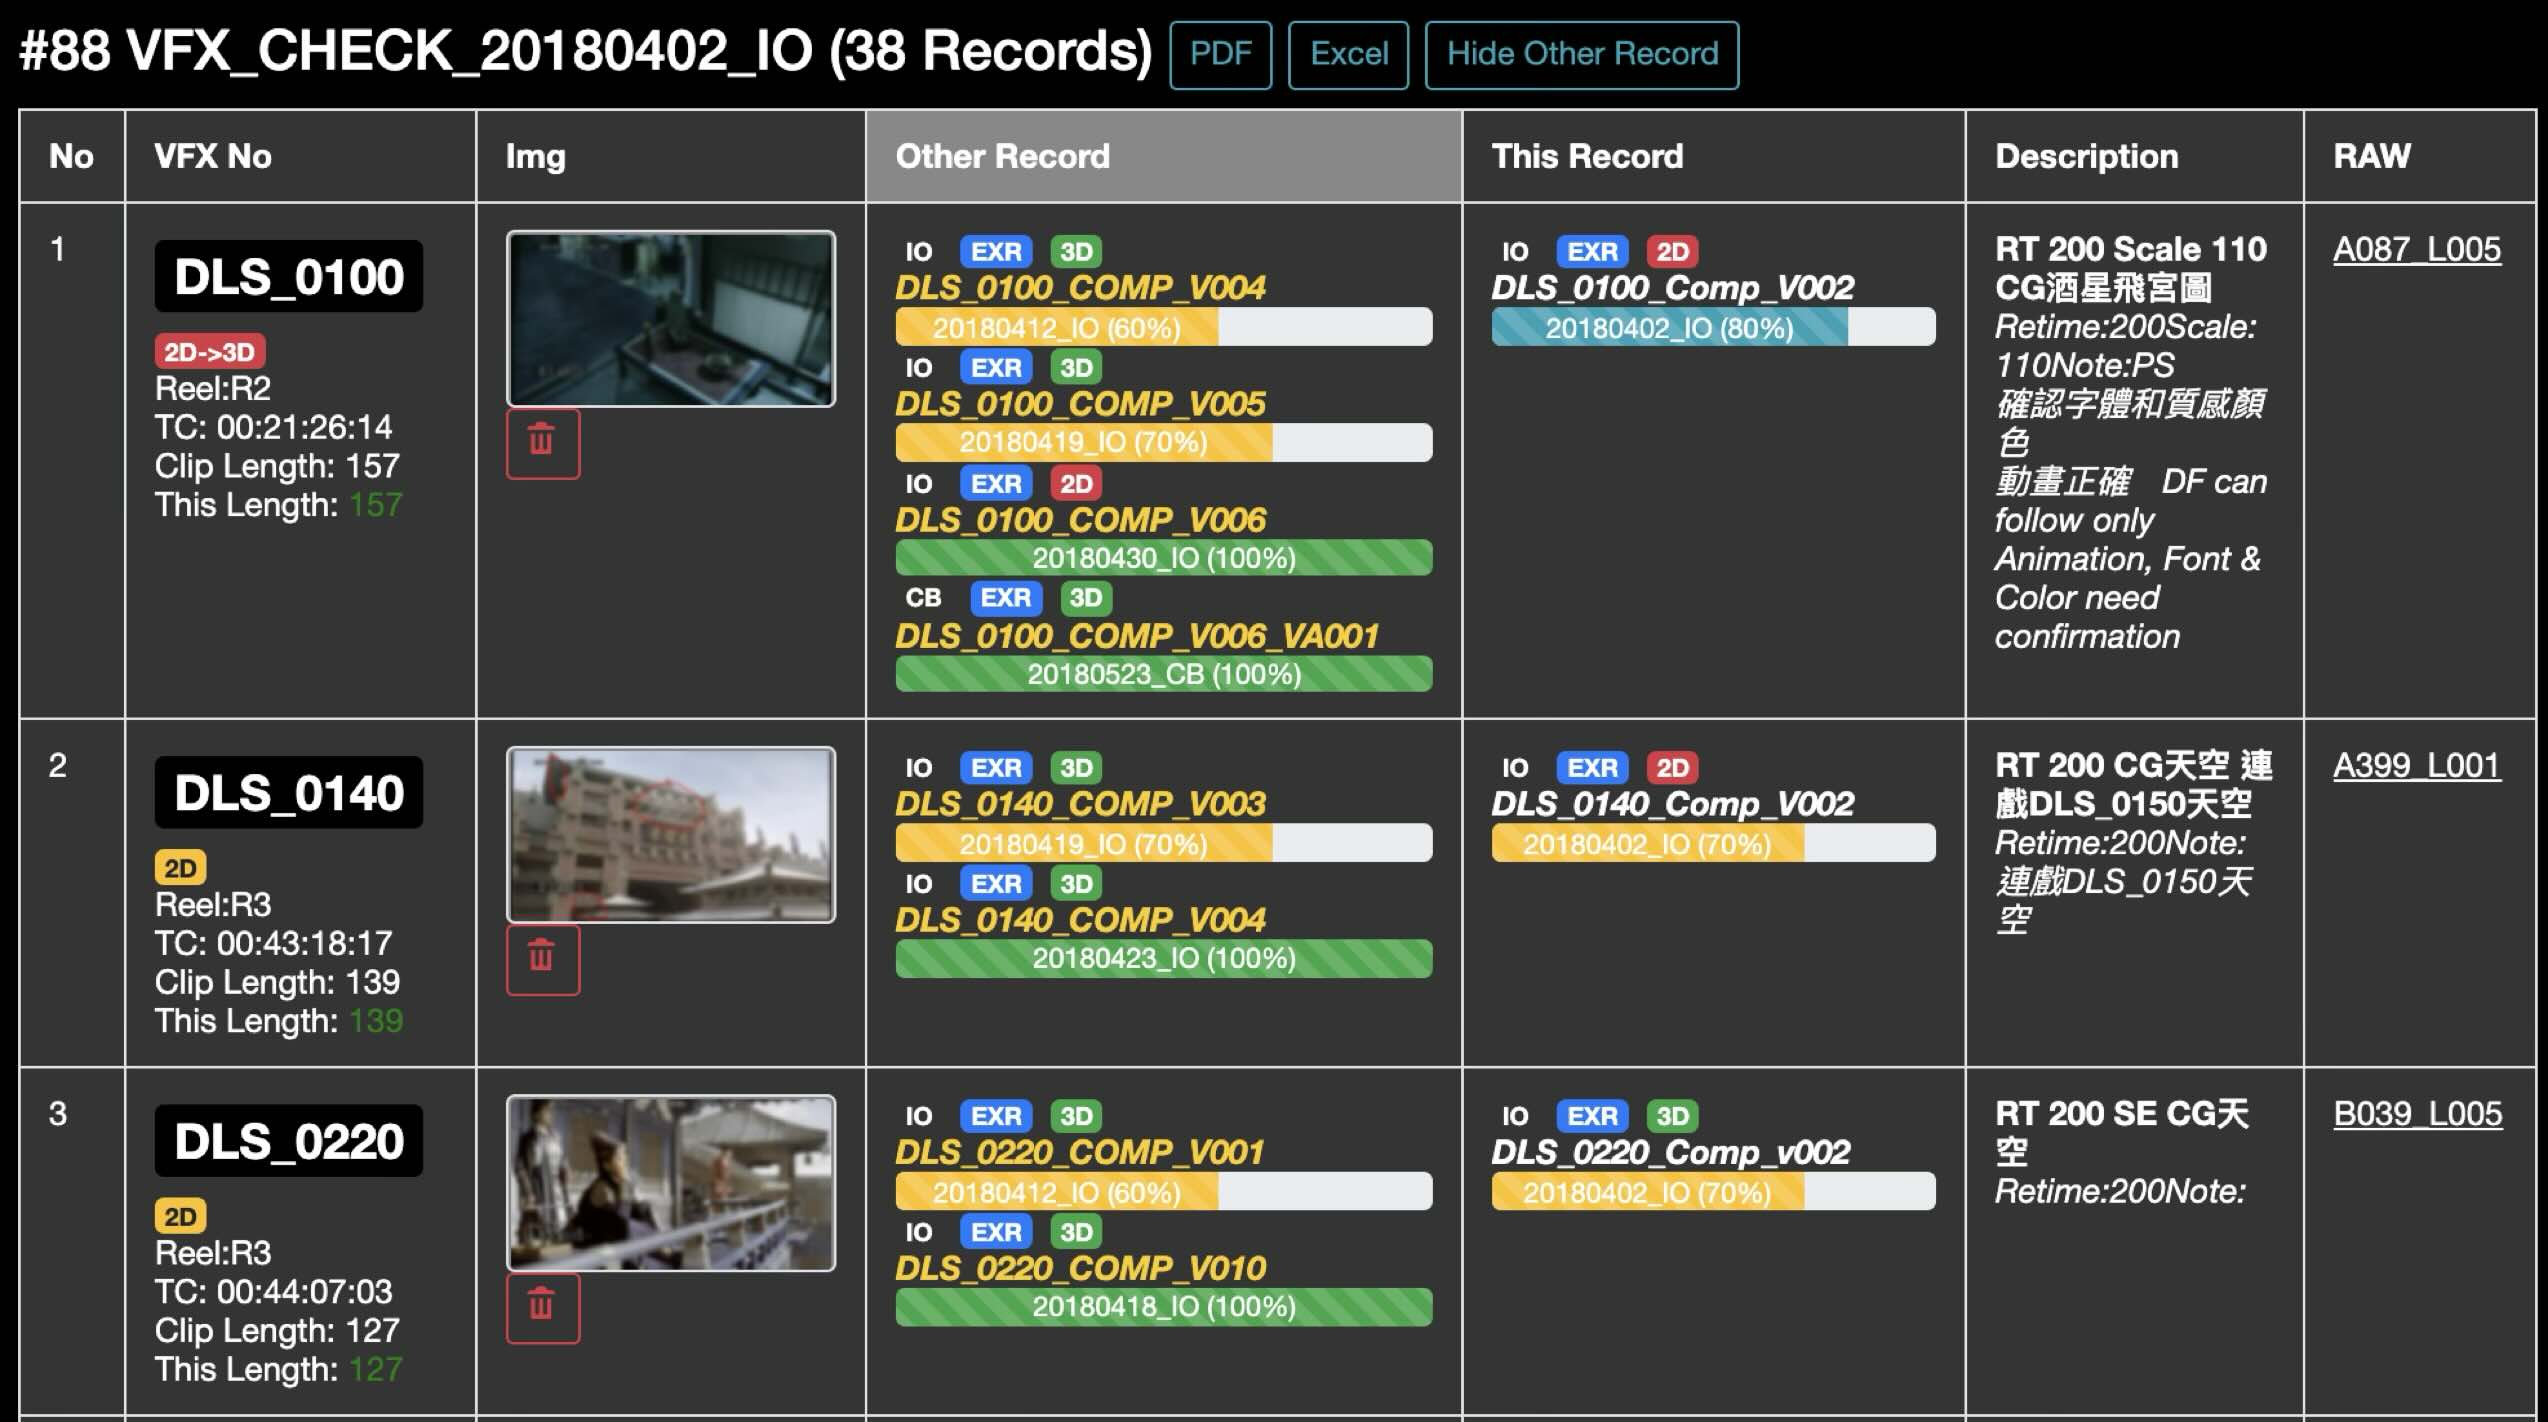Export records with PDF button
This screenshot has height=1422, width=2548.
1220,55
